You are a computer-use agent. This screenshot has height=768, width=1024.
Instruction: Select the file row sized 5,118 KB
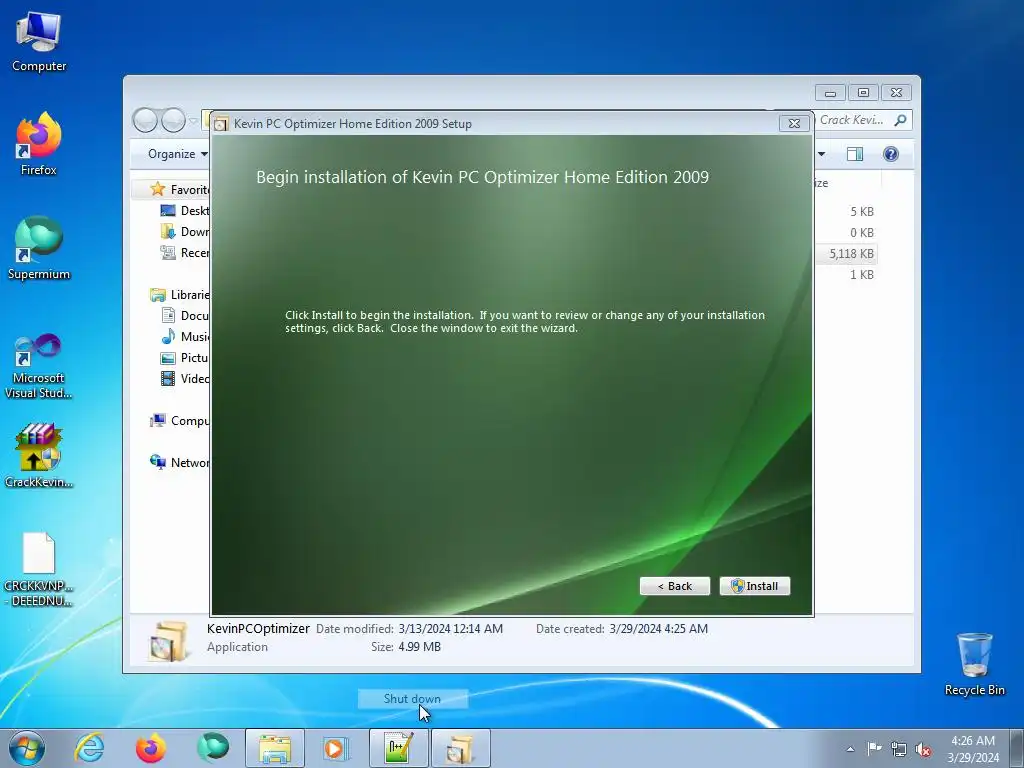click(846, 253)
